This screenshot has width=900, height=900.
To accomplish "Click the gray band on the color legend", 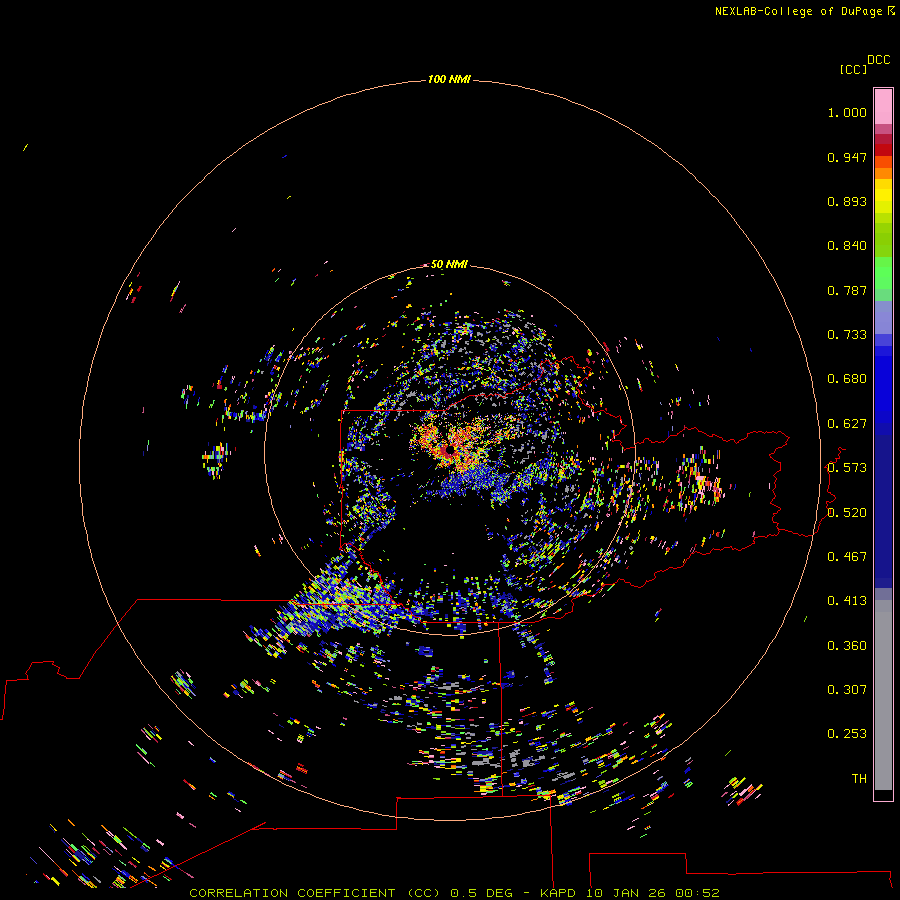I will coord(883,695).
